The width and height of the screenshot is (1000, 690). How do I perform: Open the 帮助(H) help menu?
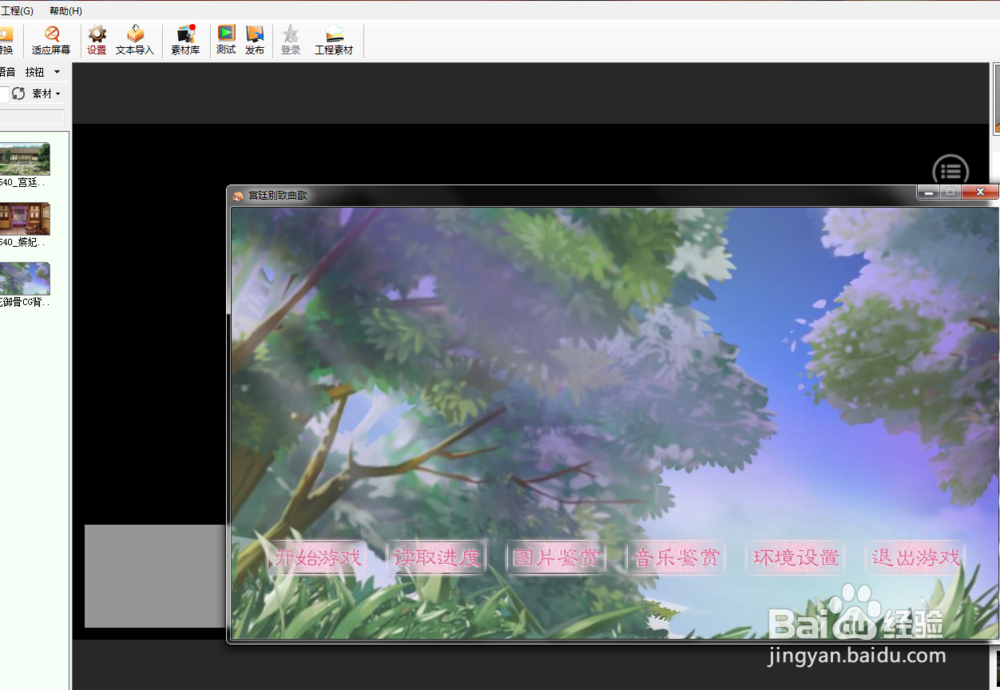click(66, 11)
